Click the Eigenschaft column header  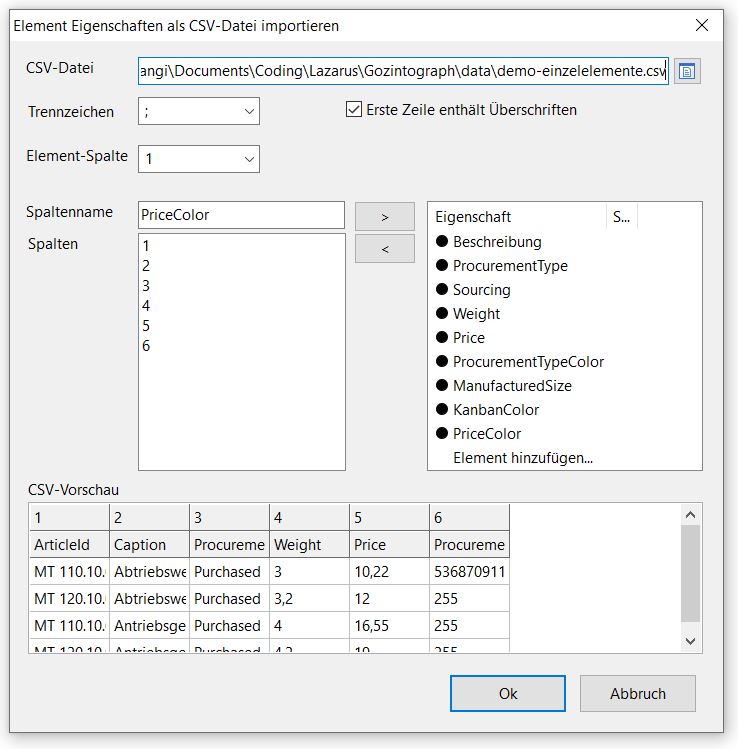point(518,217)
